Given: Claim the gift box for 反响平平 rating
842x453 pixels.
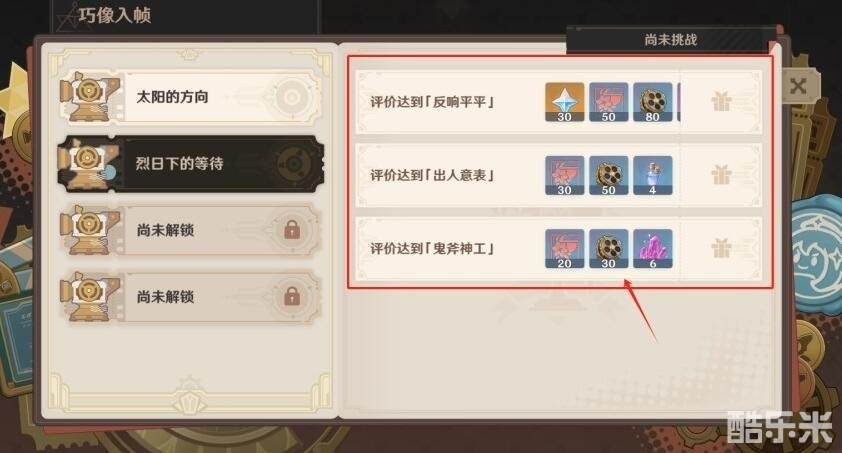Looking at the screenshot, I should click(x=721, y=101).
